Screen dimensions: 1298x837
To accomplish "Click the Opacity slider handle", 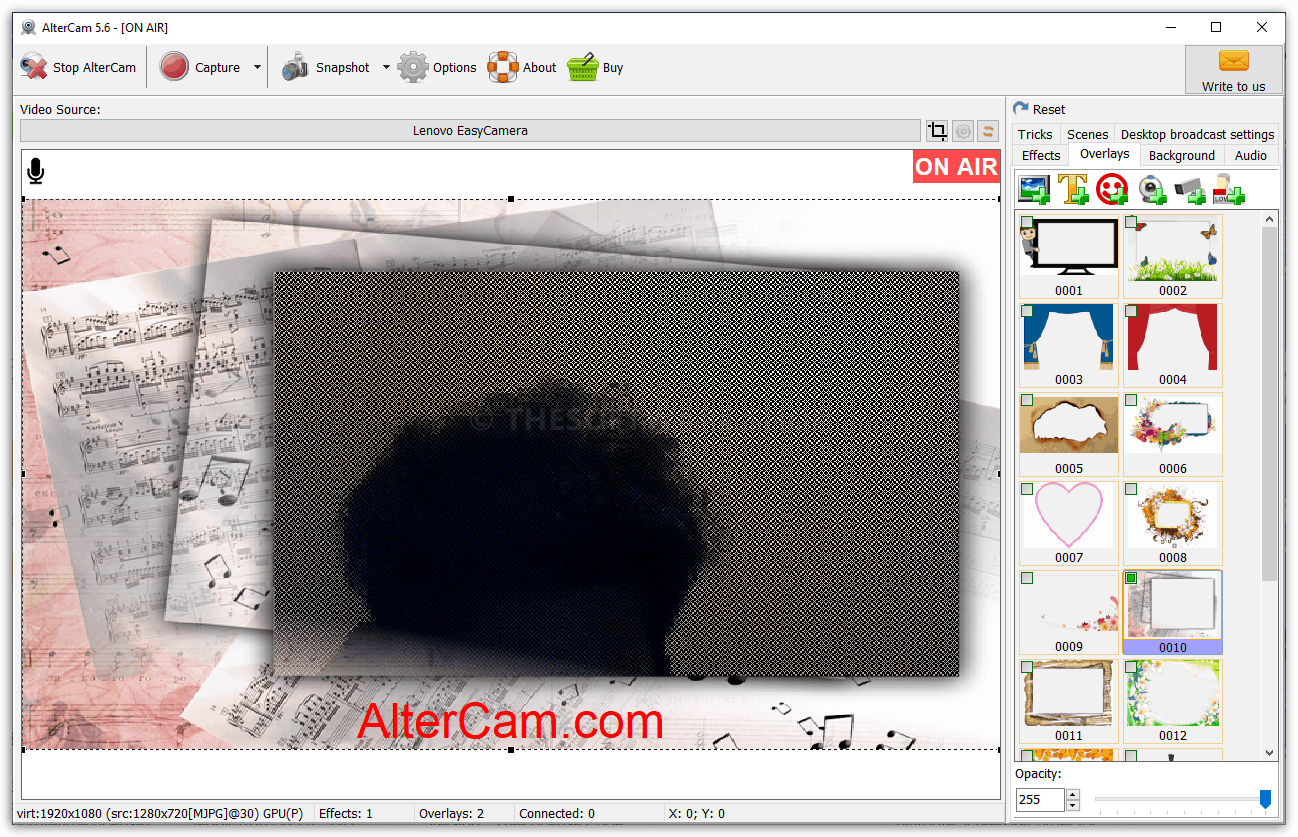I will click(x=1265, y=799).
